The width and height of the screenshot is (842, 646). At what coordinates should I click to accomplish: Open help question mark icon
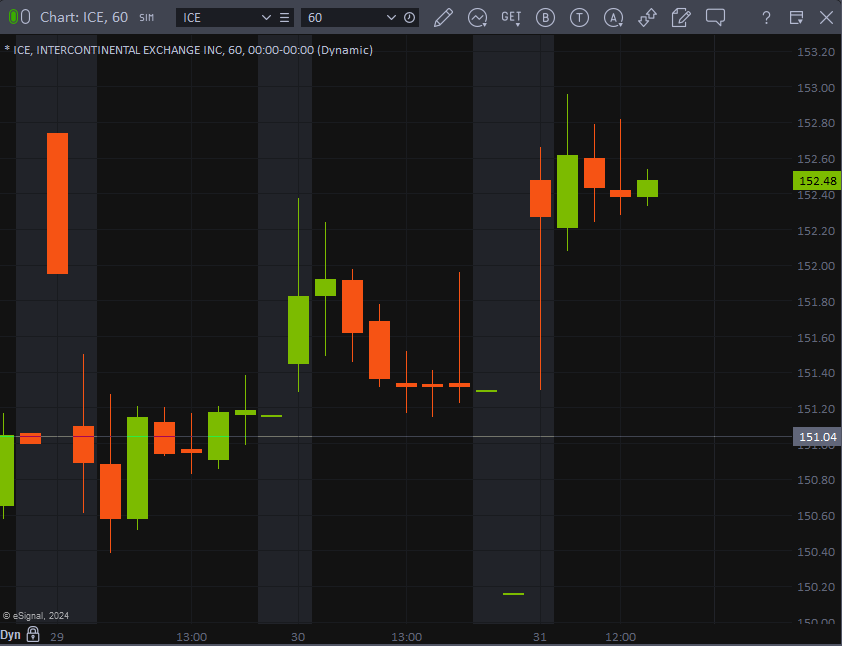[x=766, y=18]
